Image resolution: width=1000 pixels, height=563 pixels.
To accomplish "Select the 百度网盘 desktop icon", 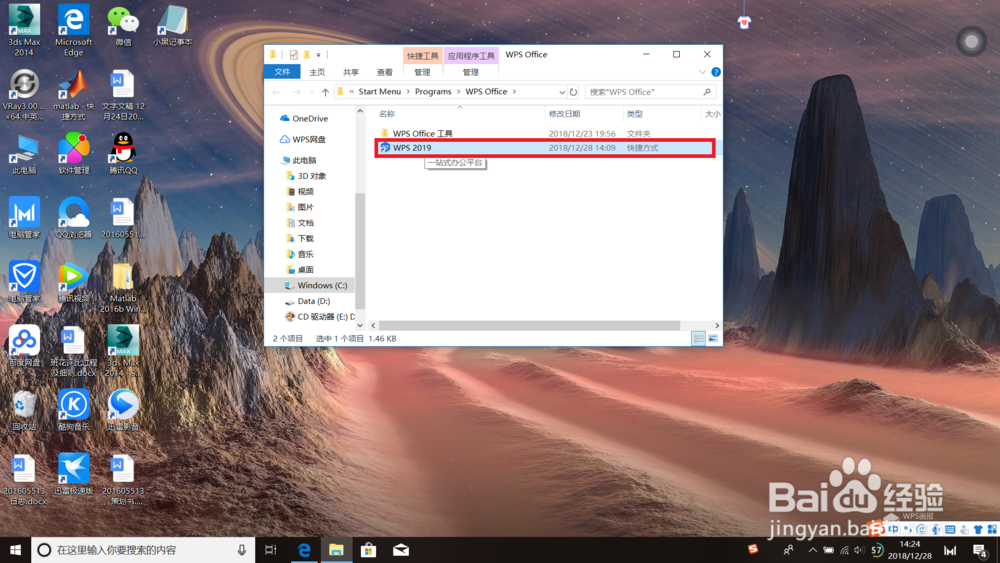I will pyautogui.click(x=24, y=346).
